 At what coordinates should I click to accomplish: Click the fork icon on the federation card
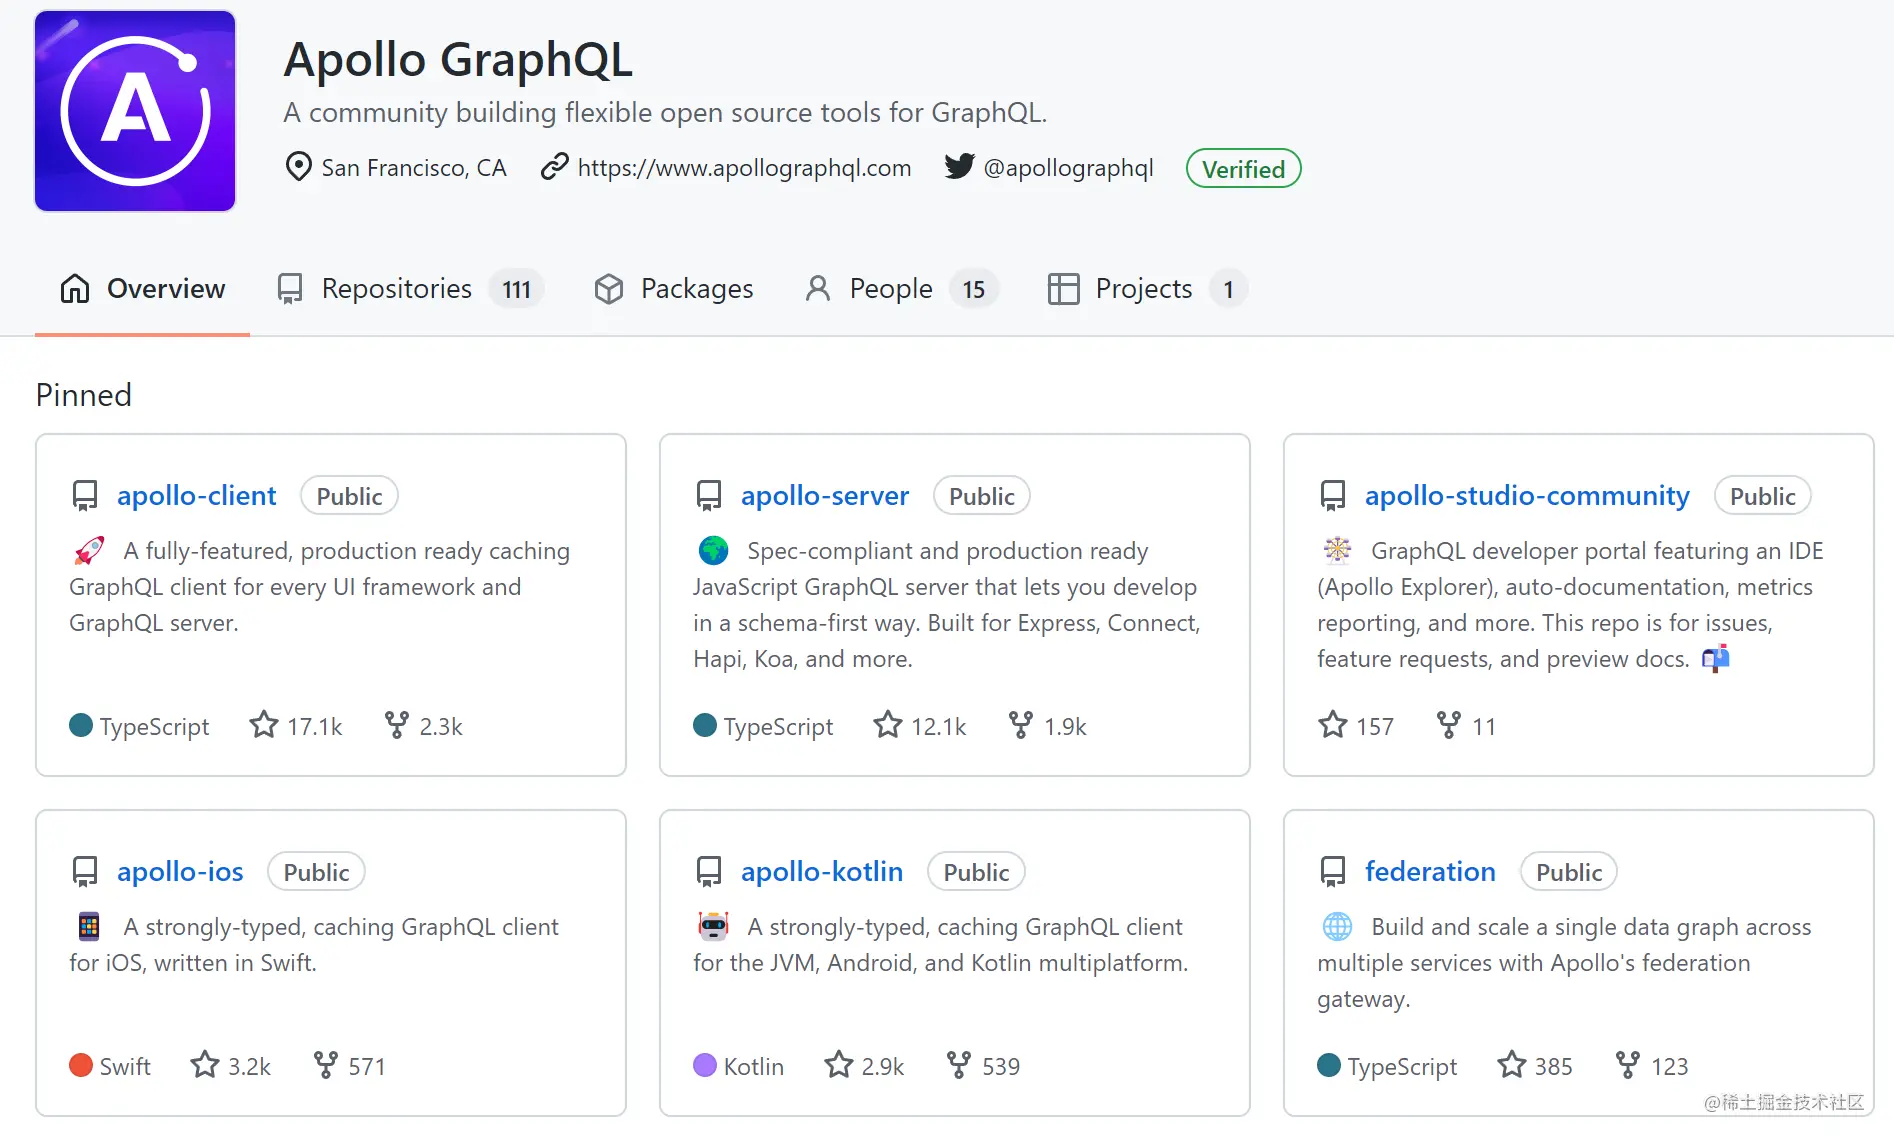point(1628,1065)
